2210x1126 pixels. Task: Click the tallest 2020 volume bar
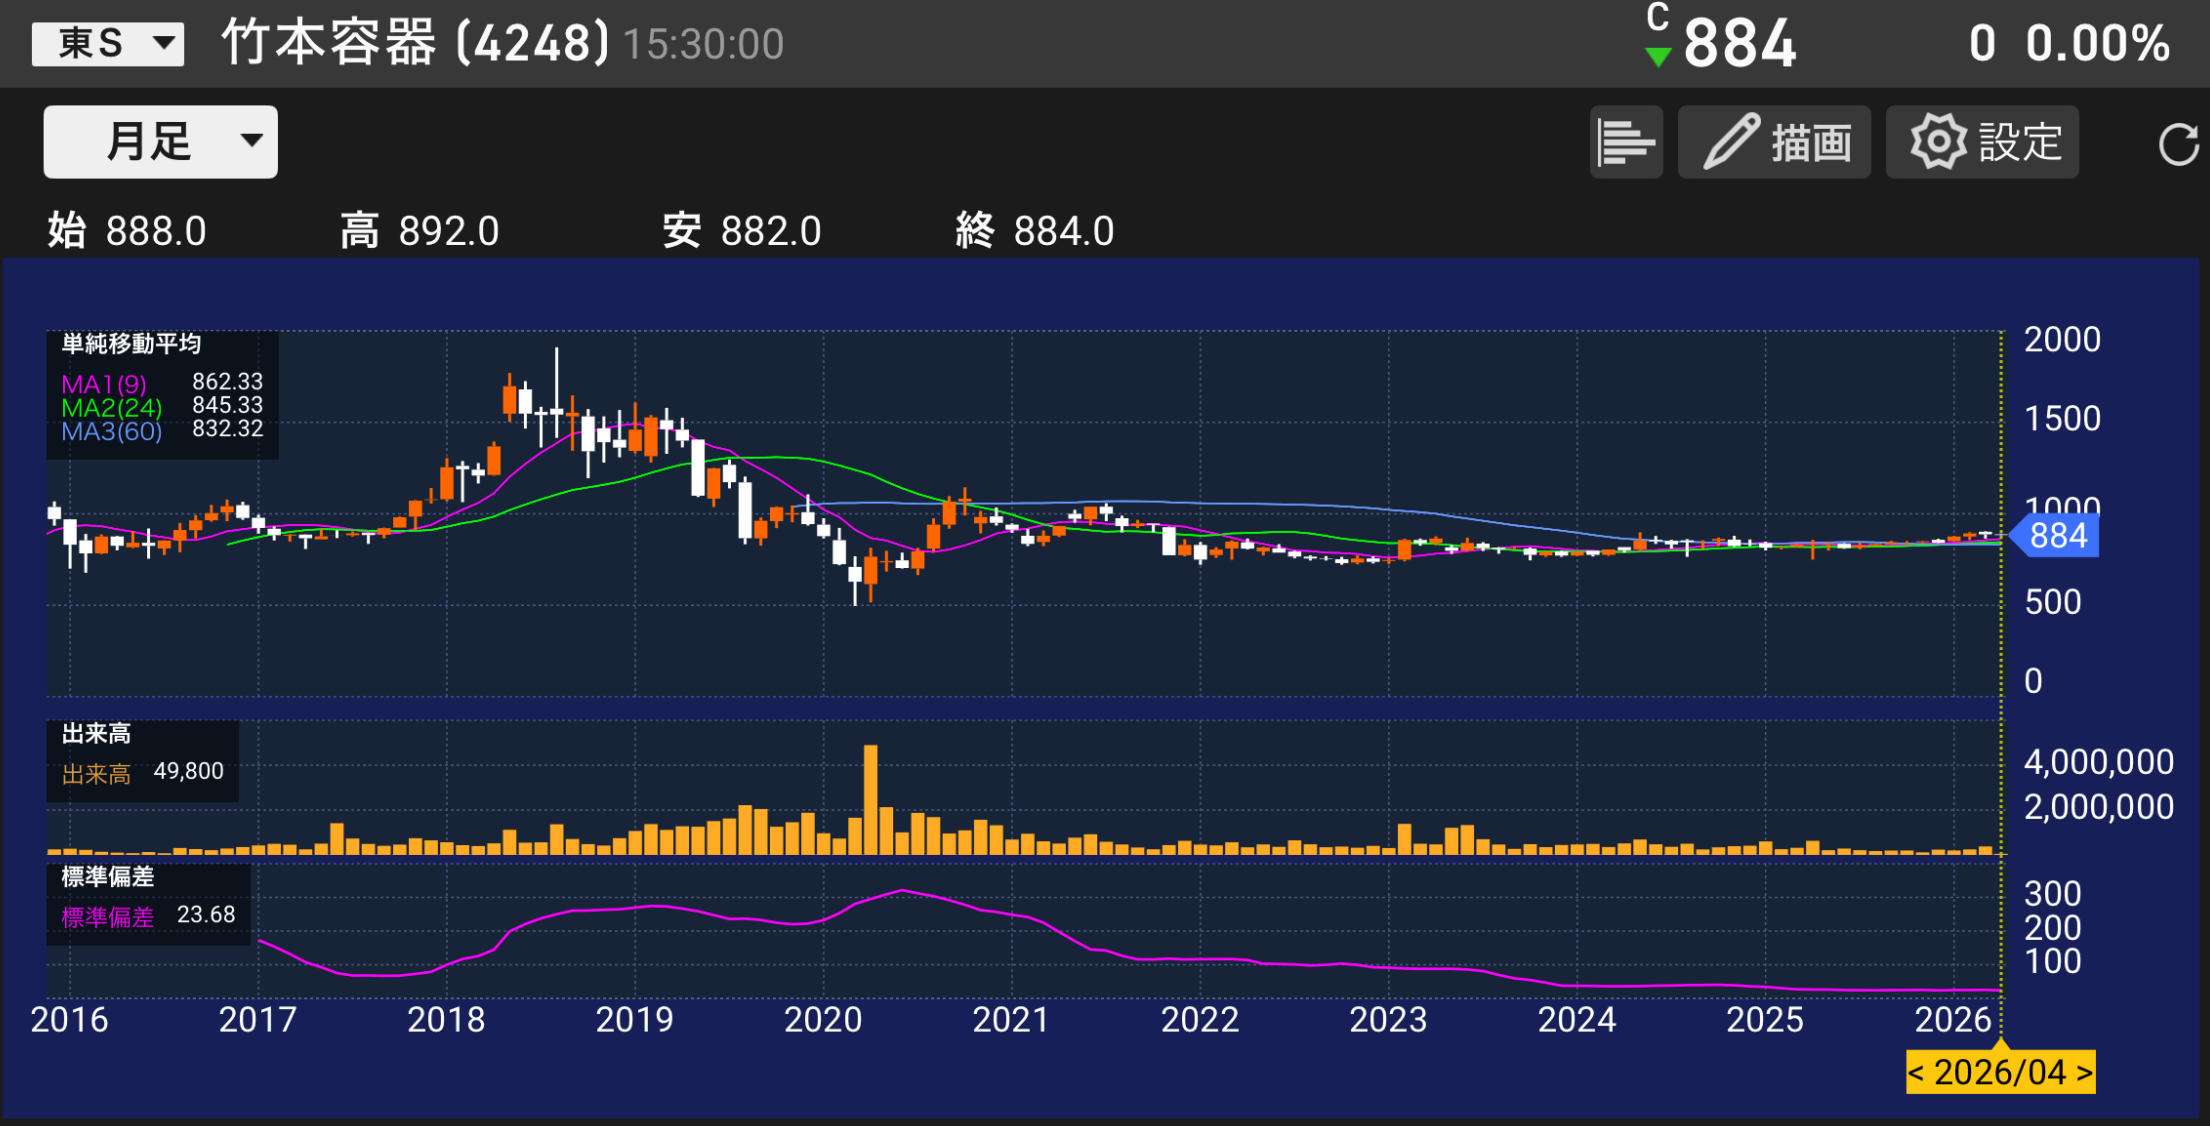coord(870,800)
